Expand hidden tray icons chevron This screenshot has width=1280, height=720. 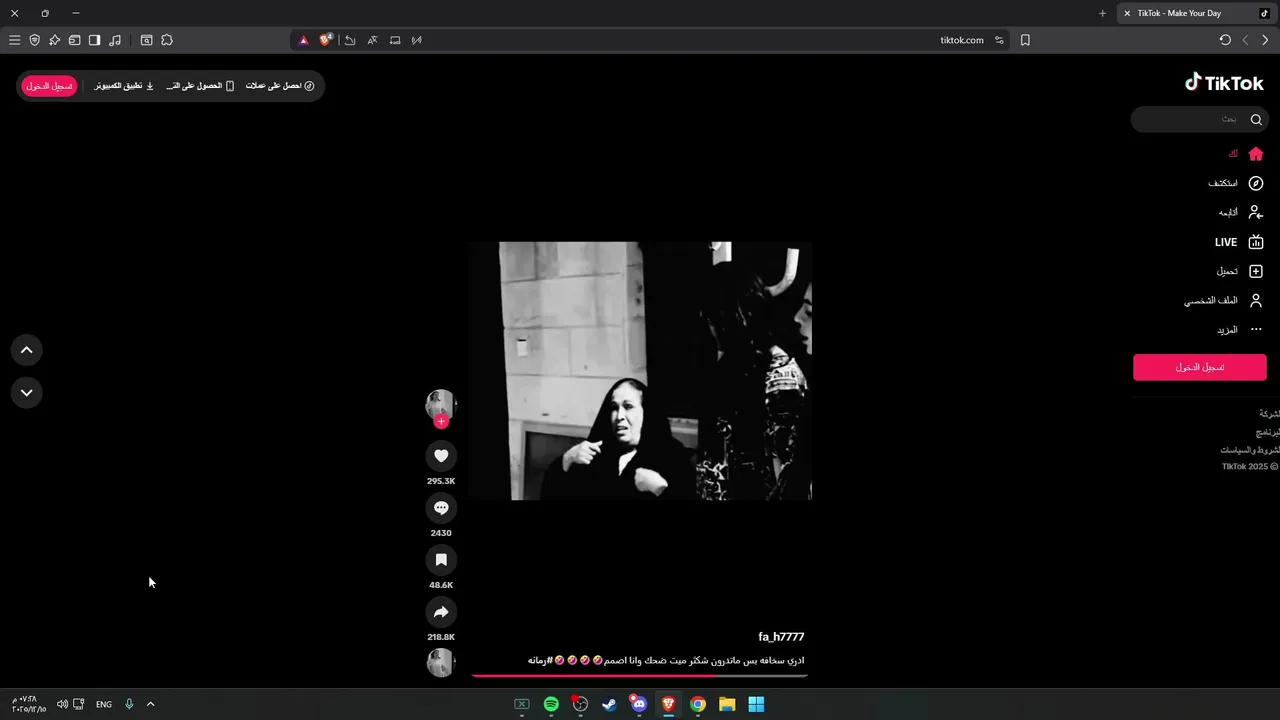150,704
